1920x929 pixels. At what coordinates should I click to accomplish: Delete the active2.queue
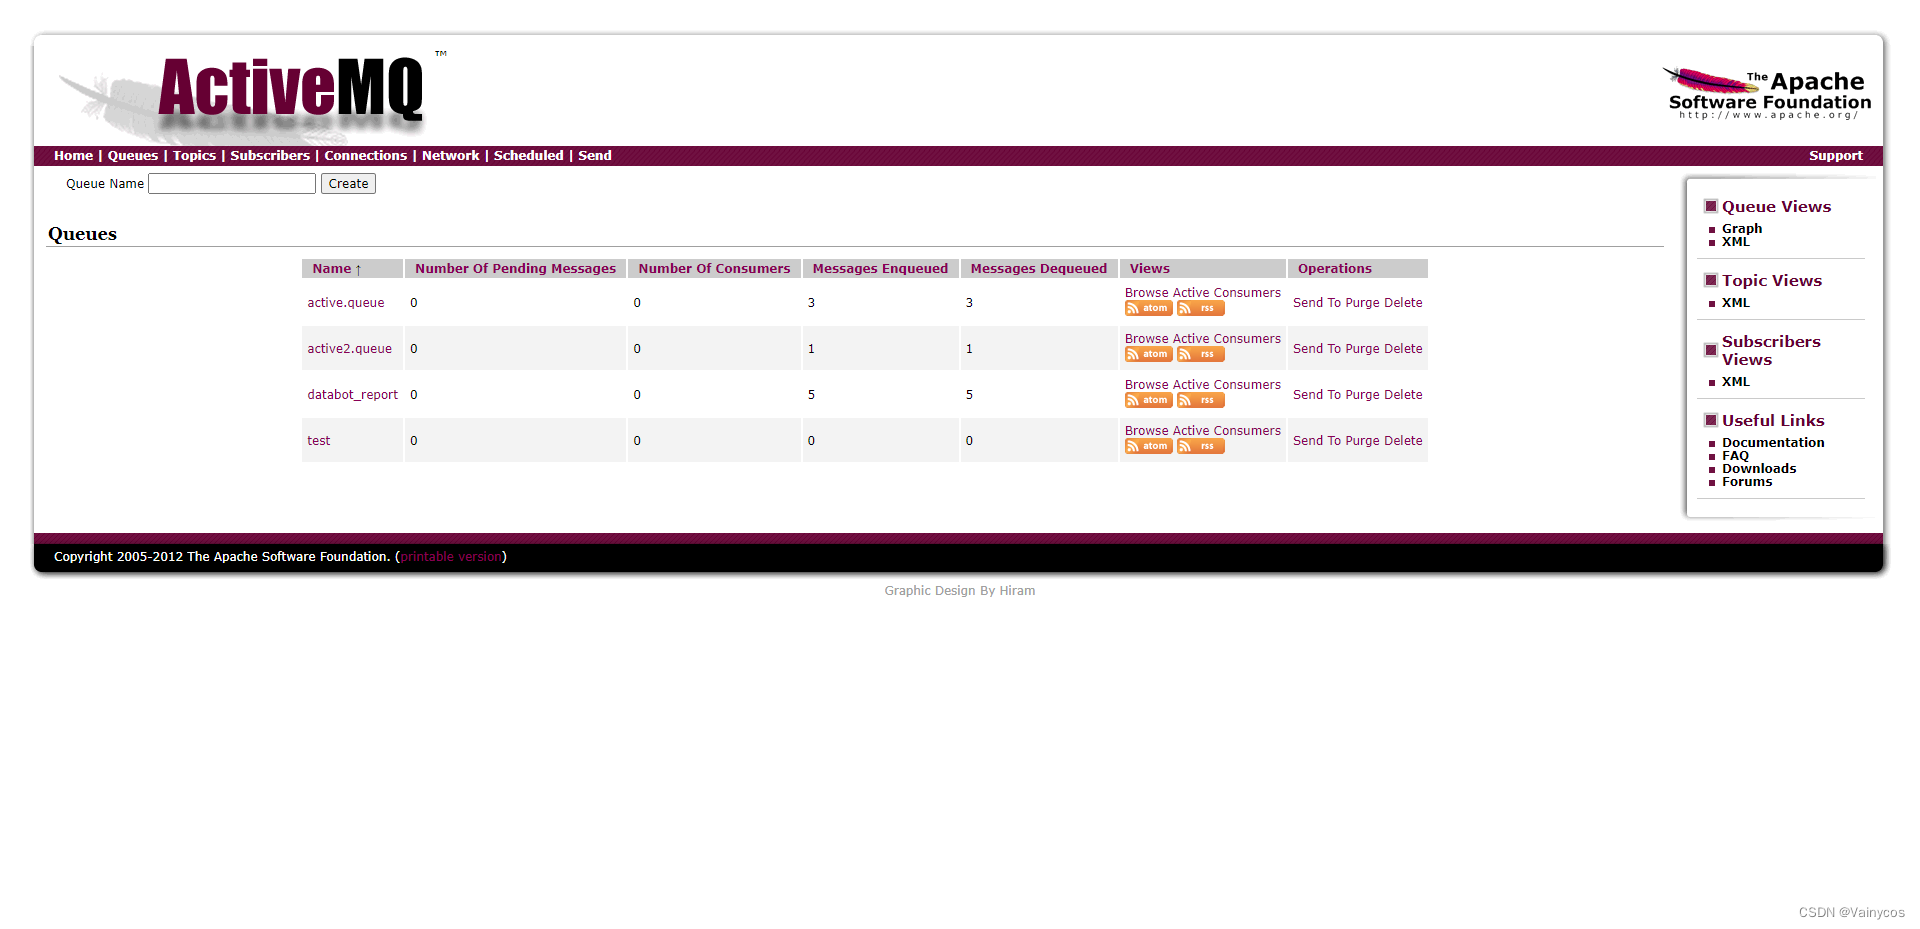(1403, 349)
